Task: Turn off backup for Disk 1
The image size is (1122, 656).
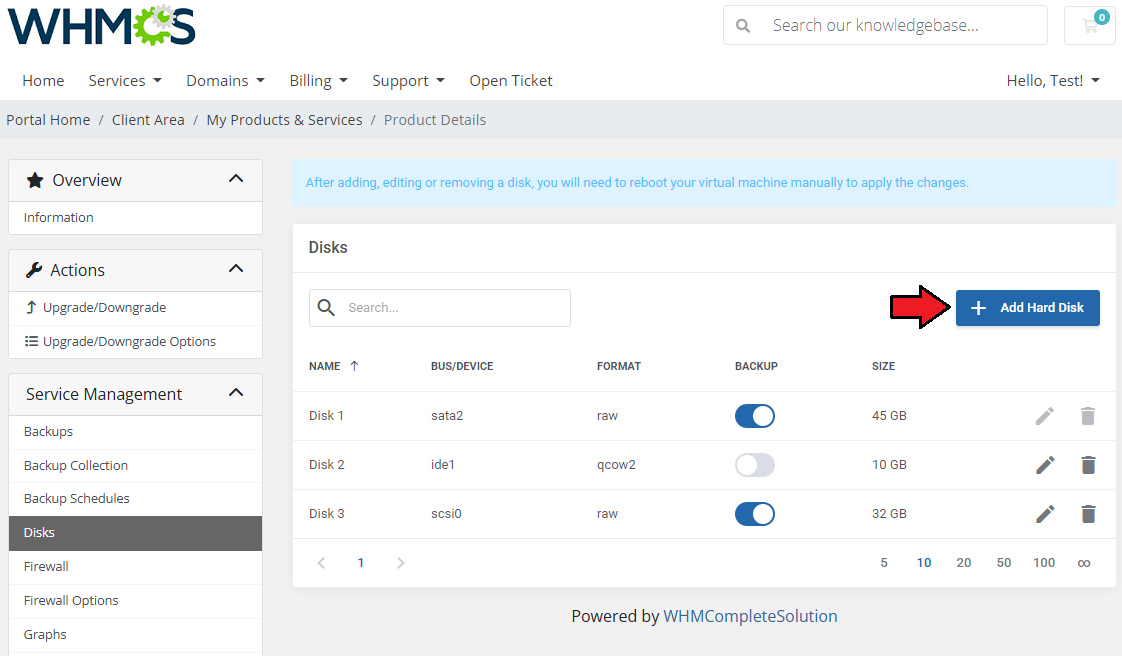Action: tap(755, 416)
